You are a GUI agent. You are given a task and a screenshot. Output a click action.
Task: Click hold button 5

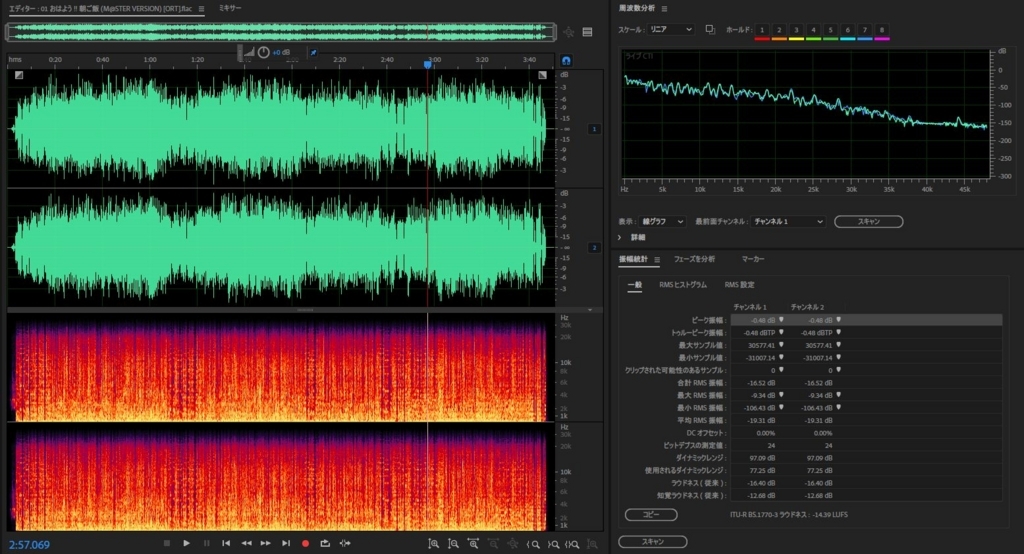tap(830, 30)
